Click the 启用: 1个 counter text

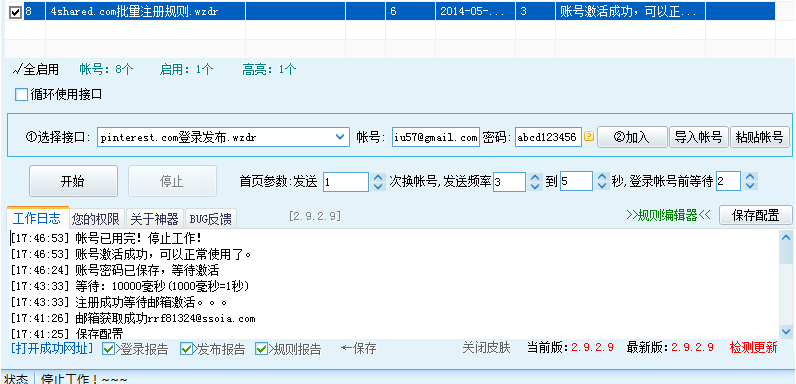pos(187,70)
